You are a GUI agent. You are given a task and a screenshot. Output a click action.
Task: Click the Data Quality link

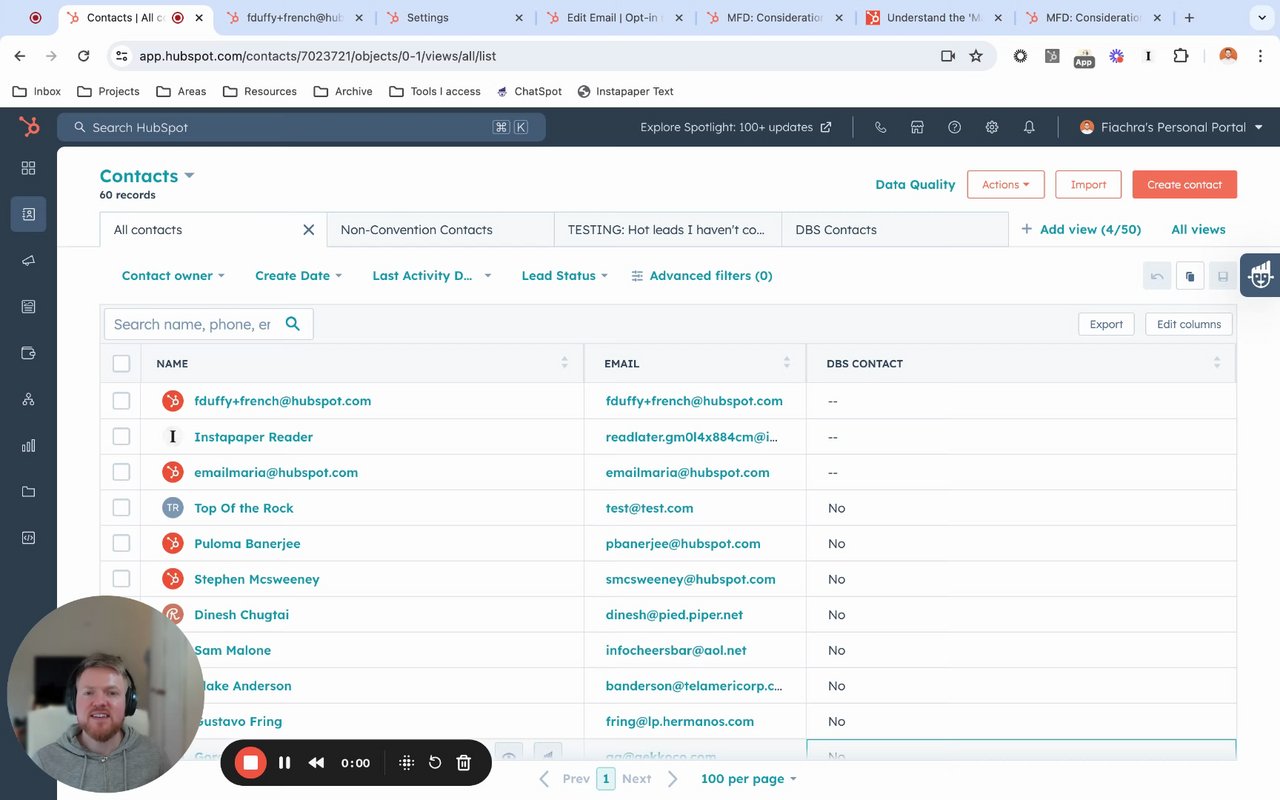(x=915, y=184)
